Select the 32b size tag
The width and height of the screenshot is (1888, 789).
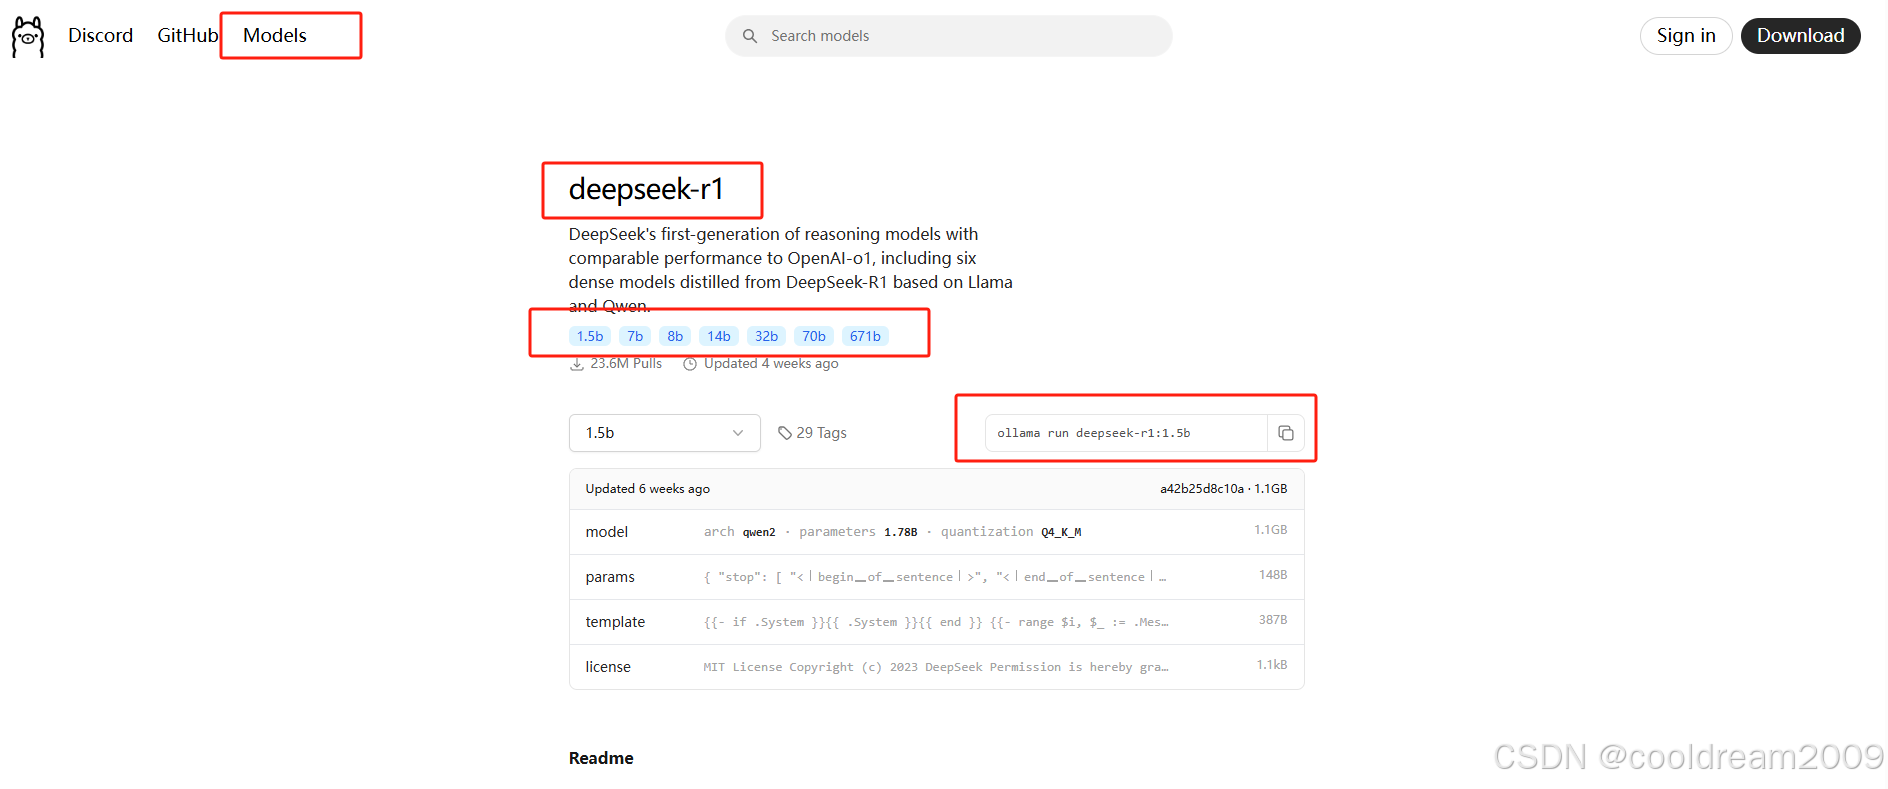pos(766,336)
